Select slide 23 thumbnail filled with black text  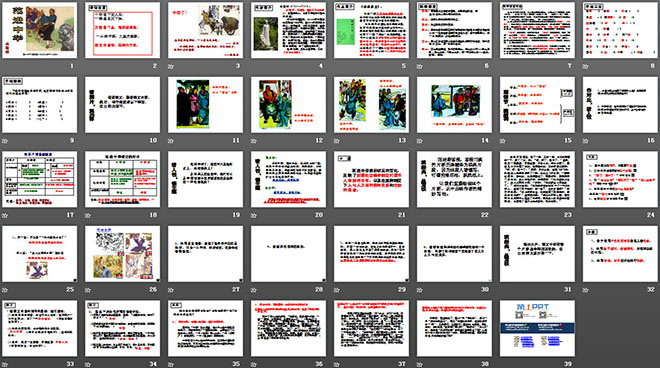tap(537, 179)
